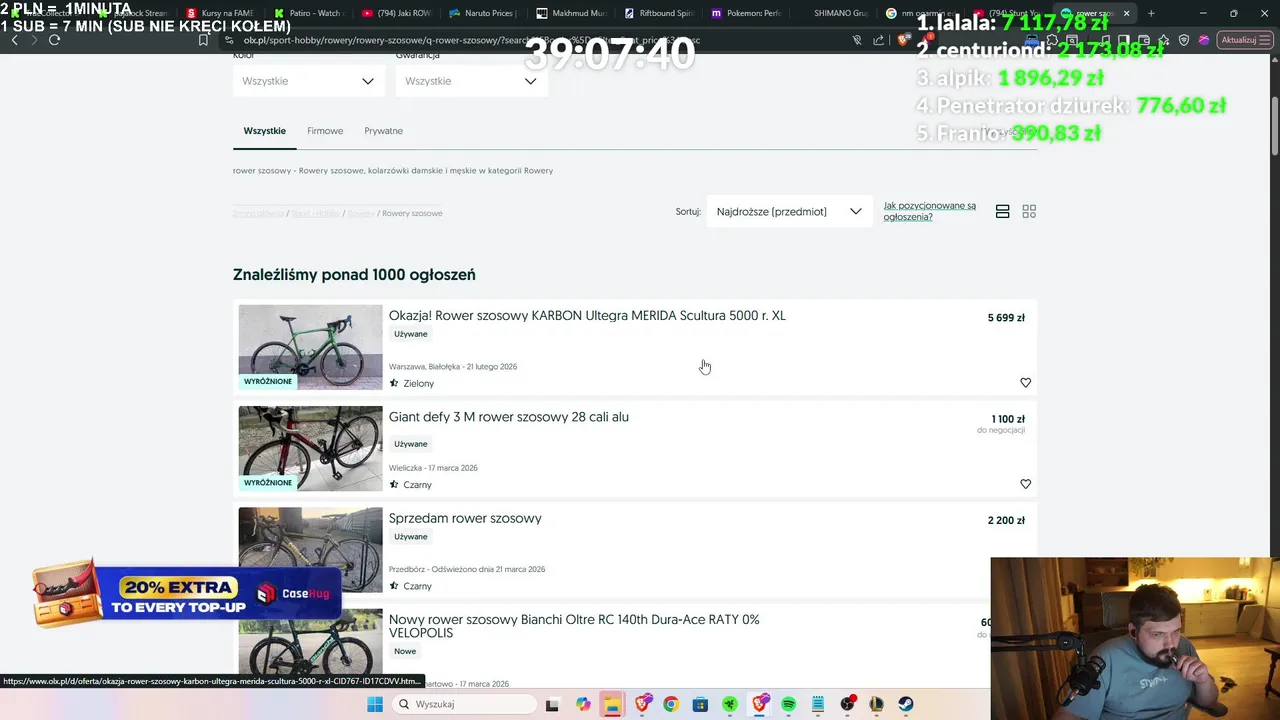Image resolution: width=1280 pixels, height=720 pixels.
Task: Open Razer app from the taskbar
Action: tap(730, 704)
